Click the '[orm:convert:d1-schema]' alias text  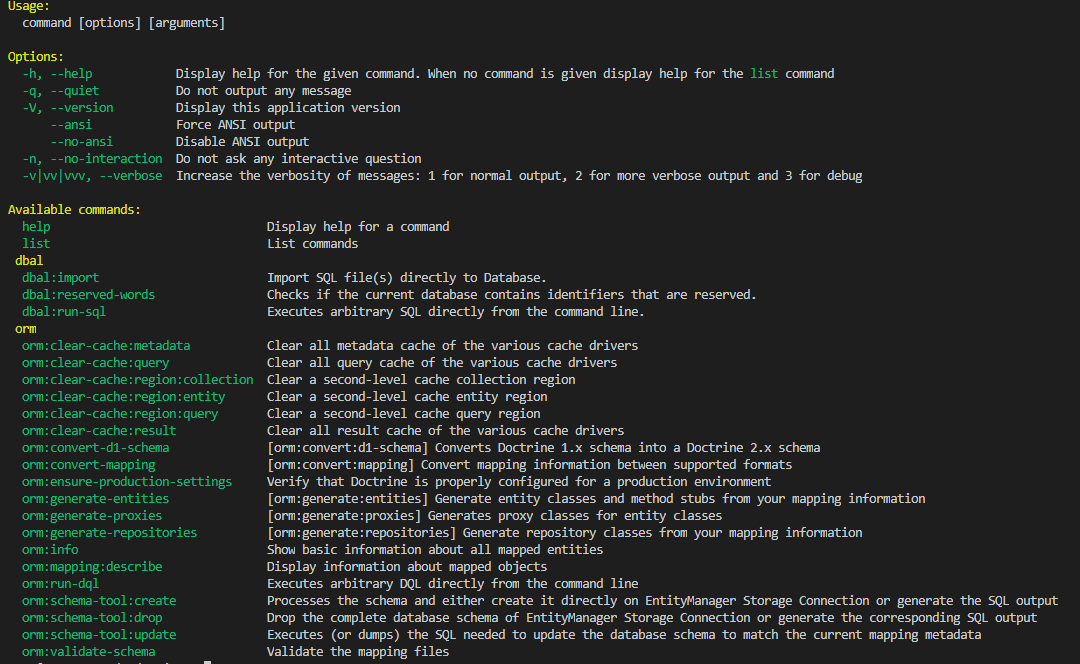[347, 448]
